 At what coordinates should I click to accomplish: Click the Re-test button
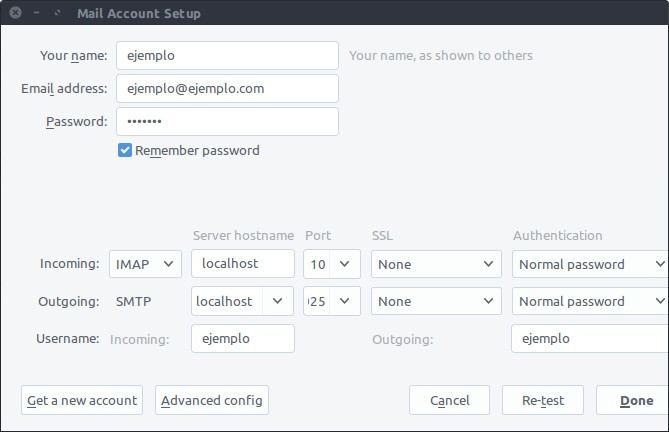pyautogui.click(x=543, y=400)
